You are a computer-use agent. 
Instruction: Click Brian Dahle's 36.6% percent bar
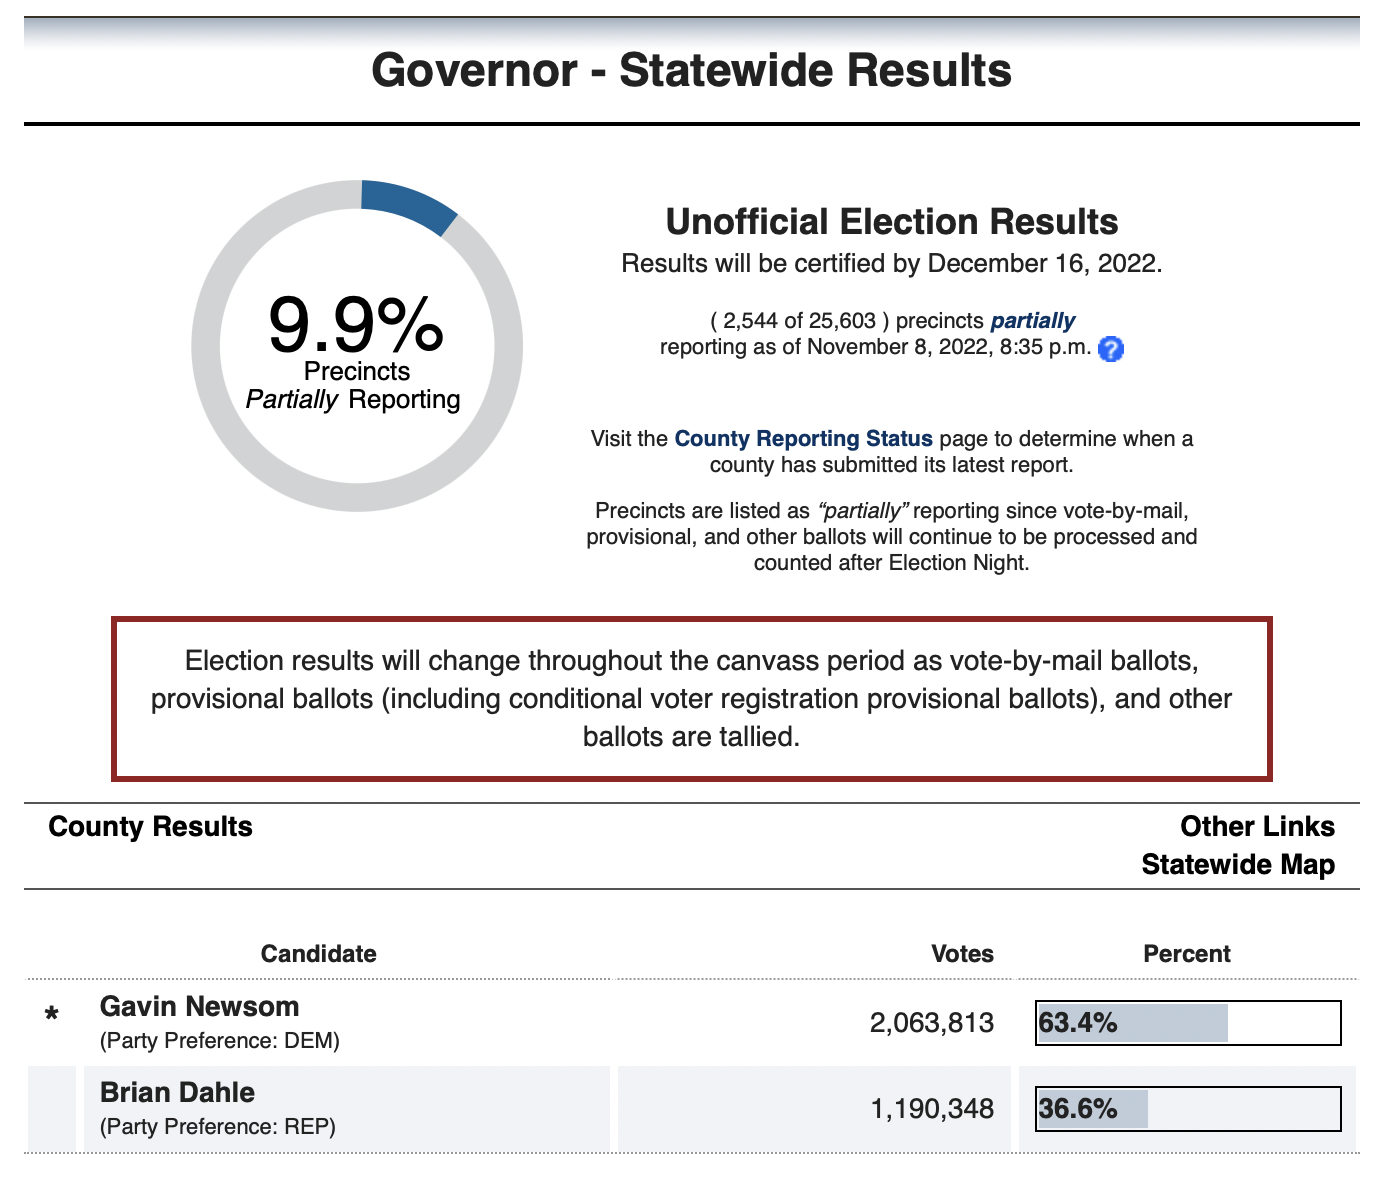(x=1187, y=1109)
